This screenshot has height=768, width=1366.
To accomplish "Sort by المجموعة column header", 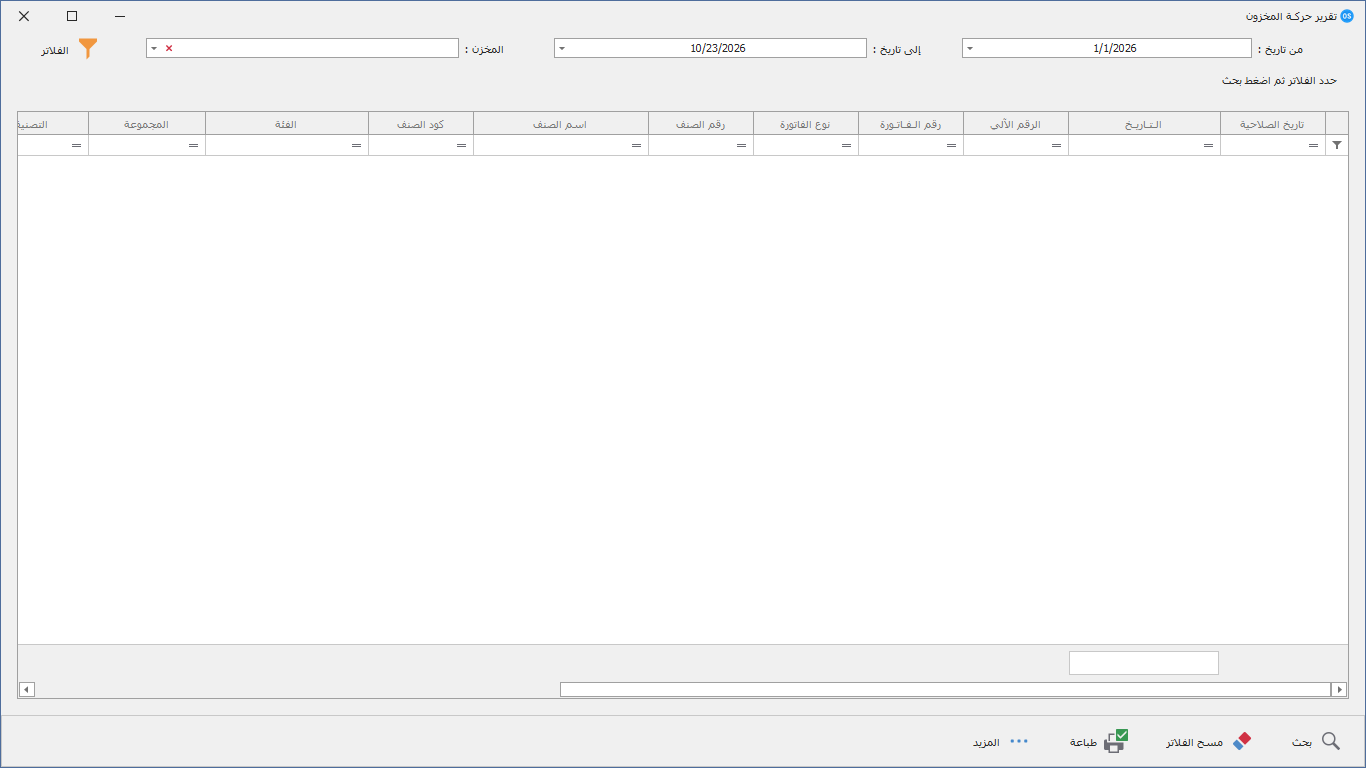I will (x=147, y=124).
